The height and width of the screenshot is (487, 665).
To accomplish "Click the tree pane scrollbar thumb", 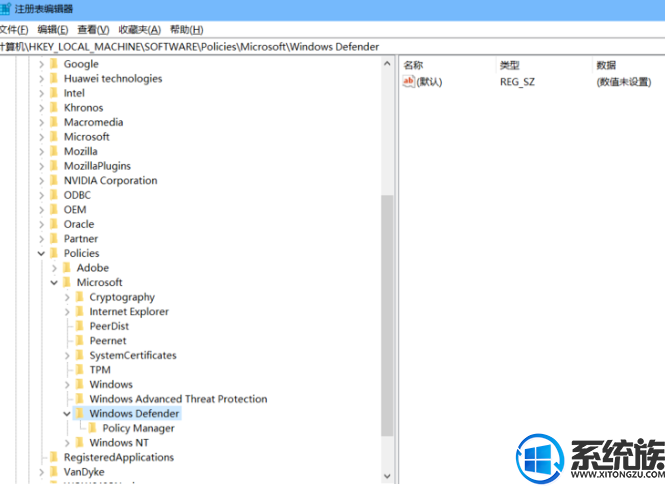I will 387,316.
